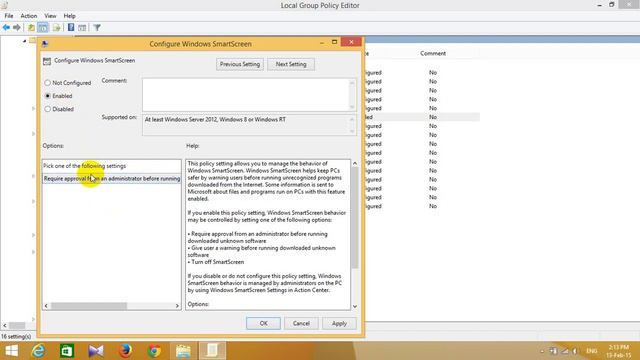Toggle the Show/Hide Console Tree toolbar icon

point(43,27)
